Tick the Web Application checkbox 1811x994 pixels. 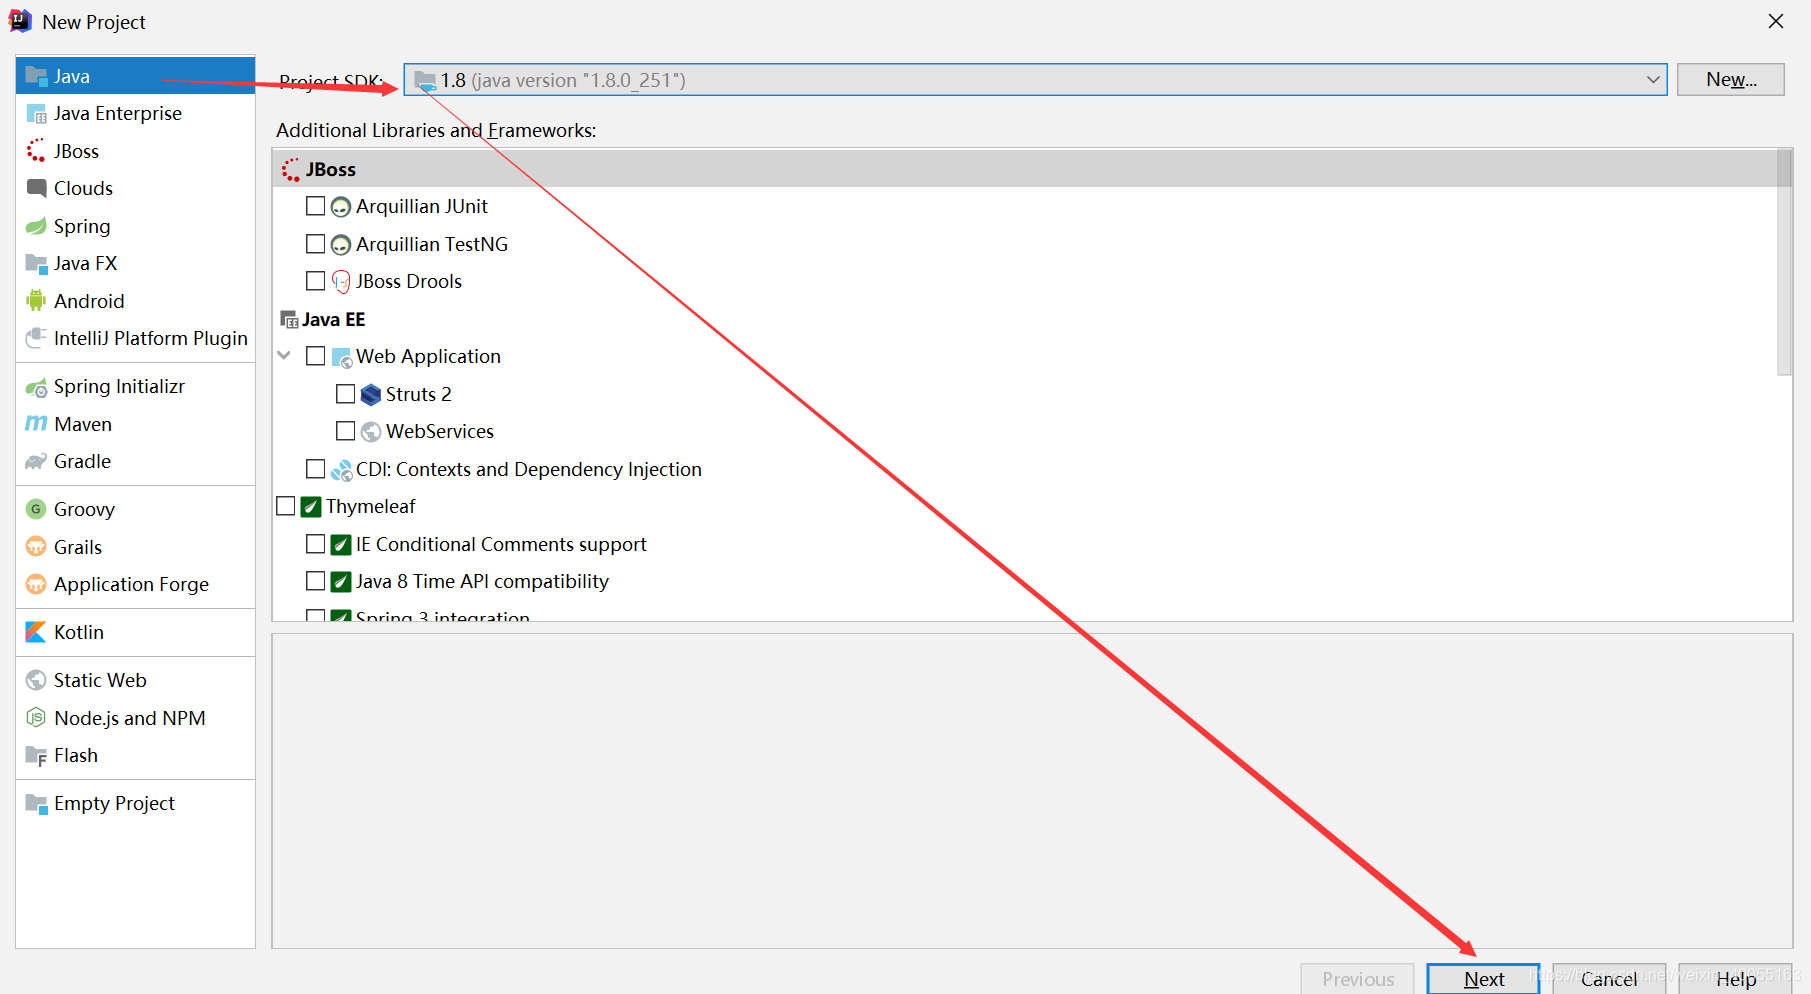(315, 356)
